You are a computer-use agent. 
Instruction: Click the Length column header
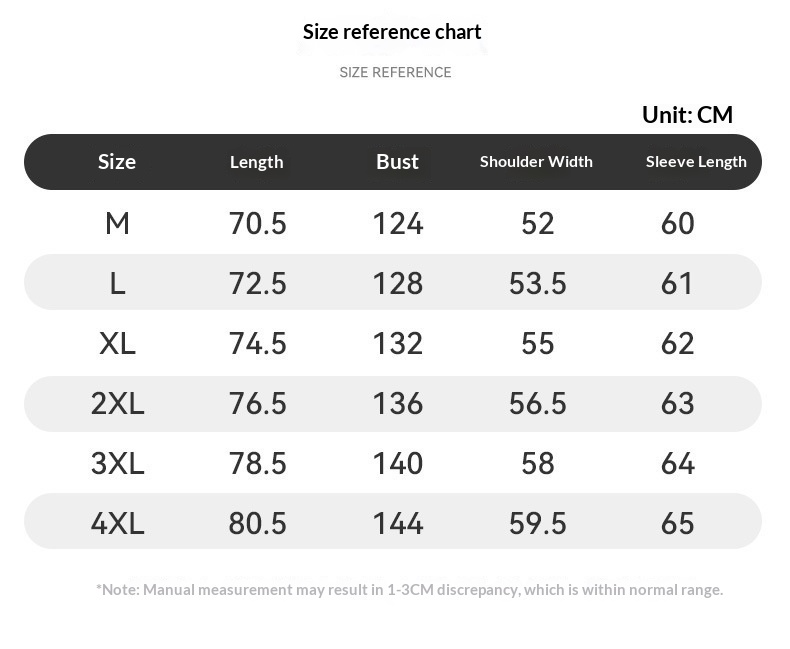257,162
